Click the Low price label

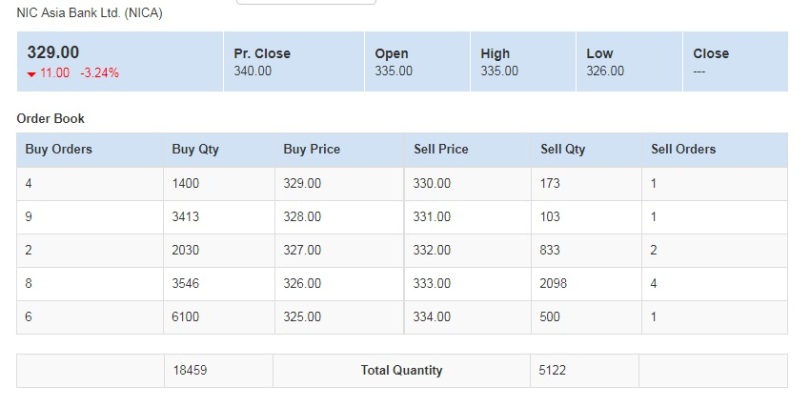pos(600,54)
